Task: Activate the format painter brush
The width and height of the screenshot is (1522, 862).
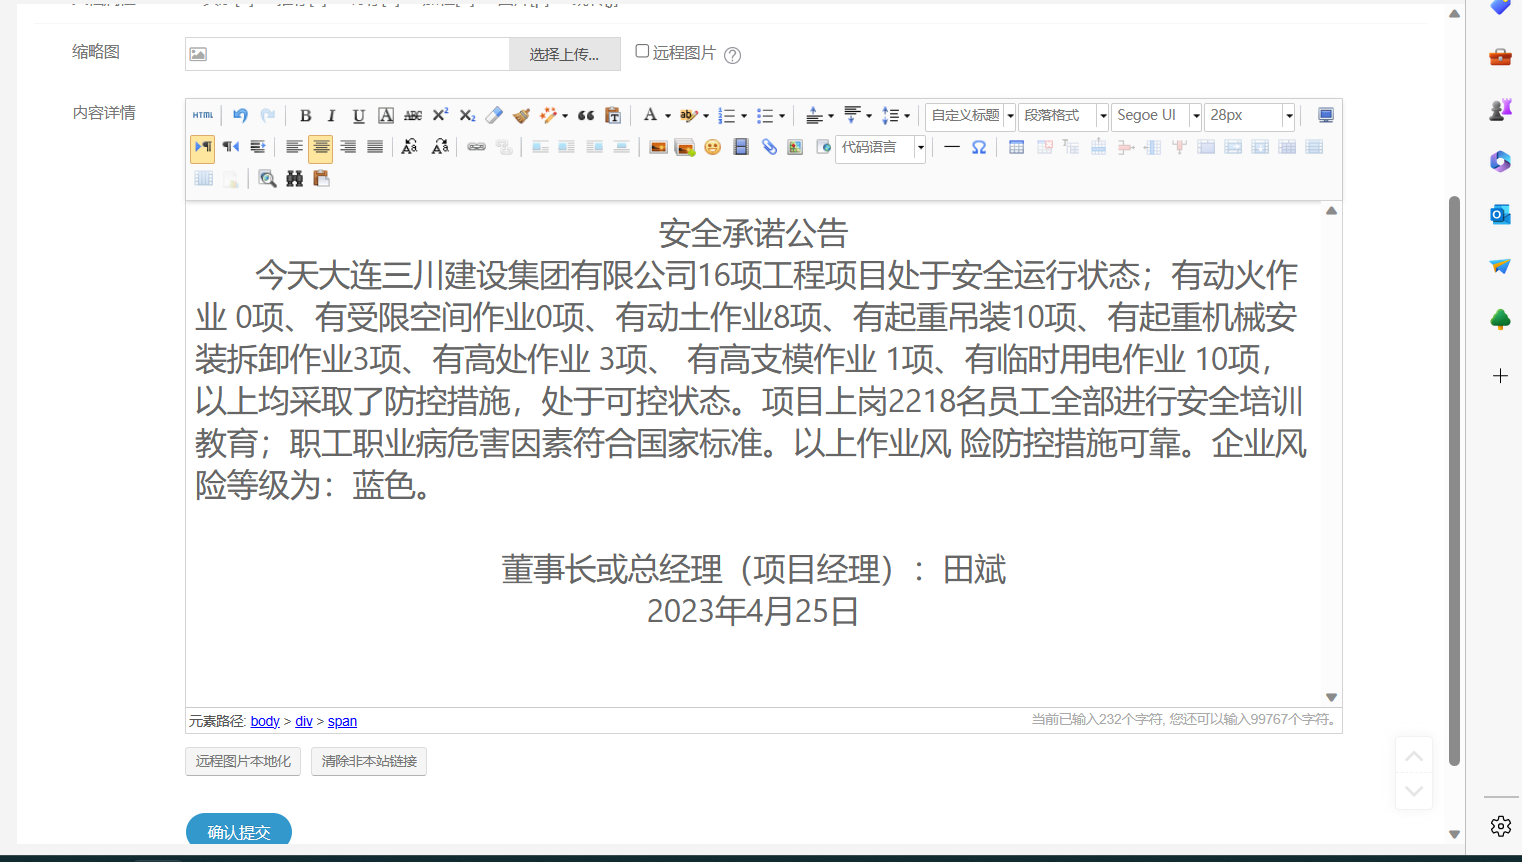Action: (521, 116)
